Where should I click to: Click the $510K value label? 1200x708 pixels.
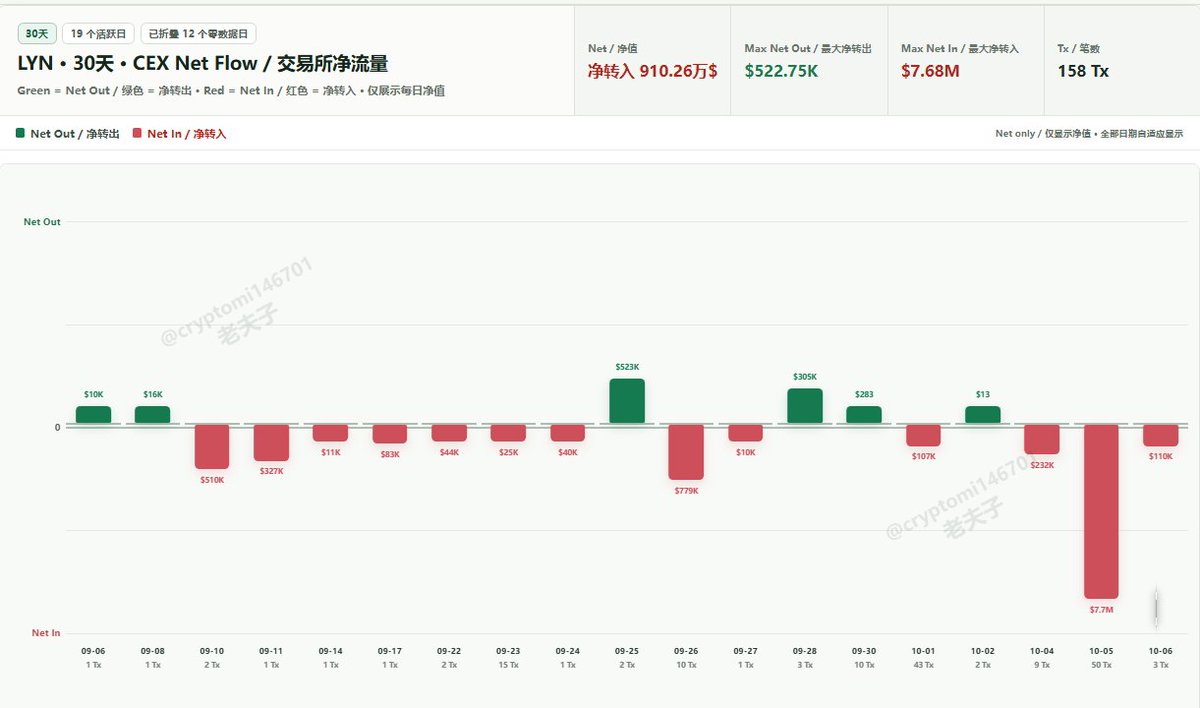point(212,480)
